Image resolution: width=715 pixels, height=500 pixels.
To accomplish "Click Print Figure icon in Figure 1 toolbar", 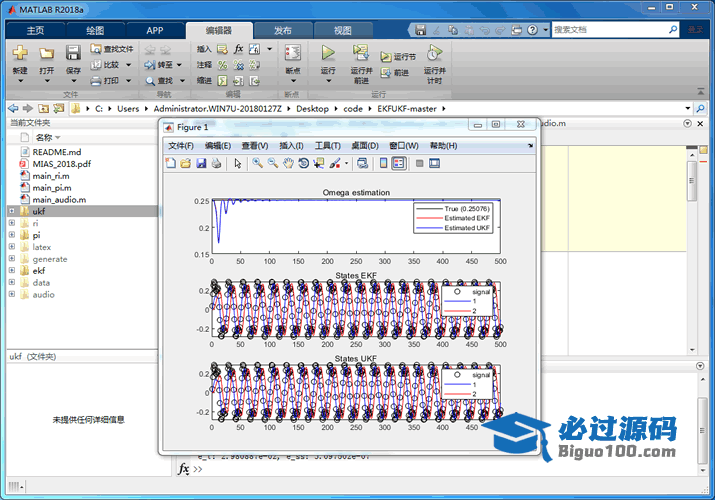I will coord(216,163).
